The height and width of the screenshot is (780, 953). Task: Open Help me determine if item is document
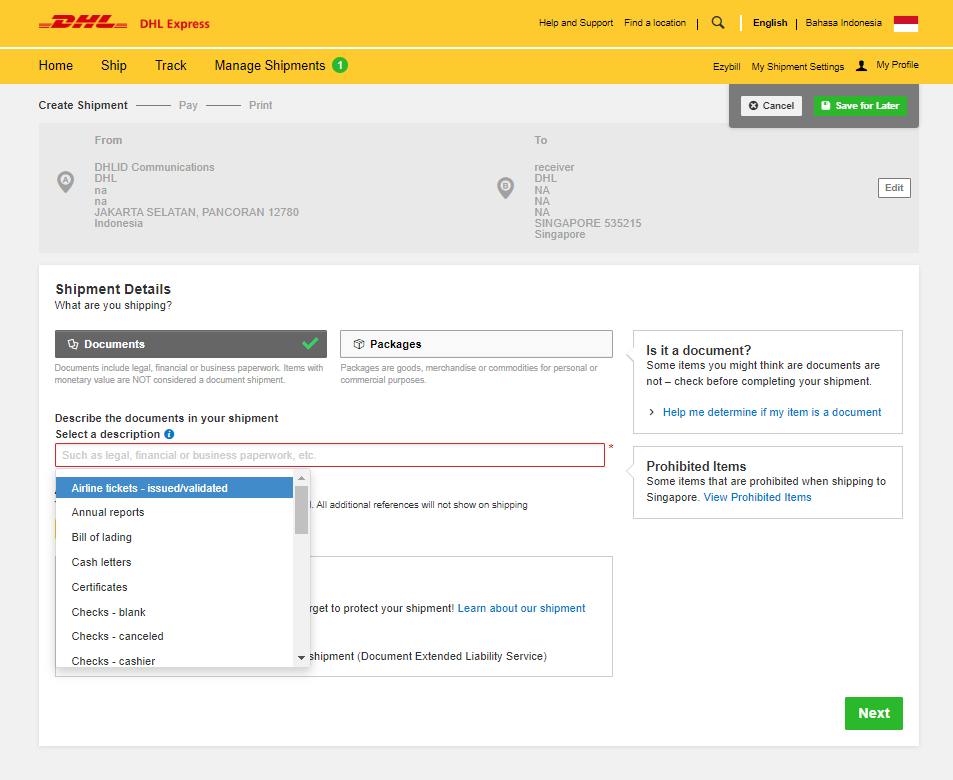pos(771,412)
